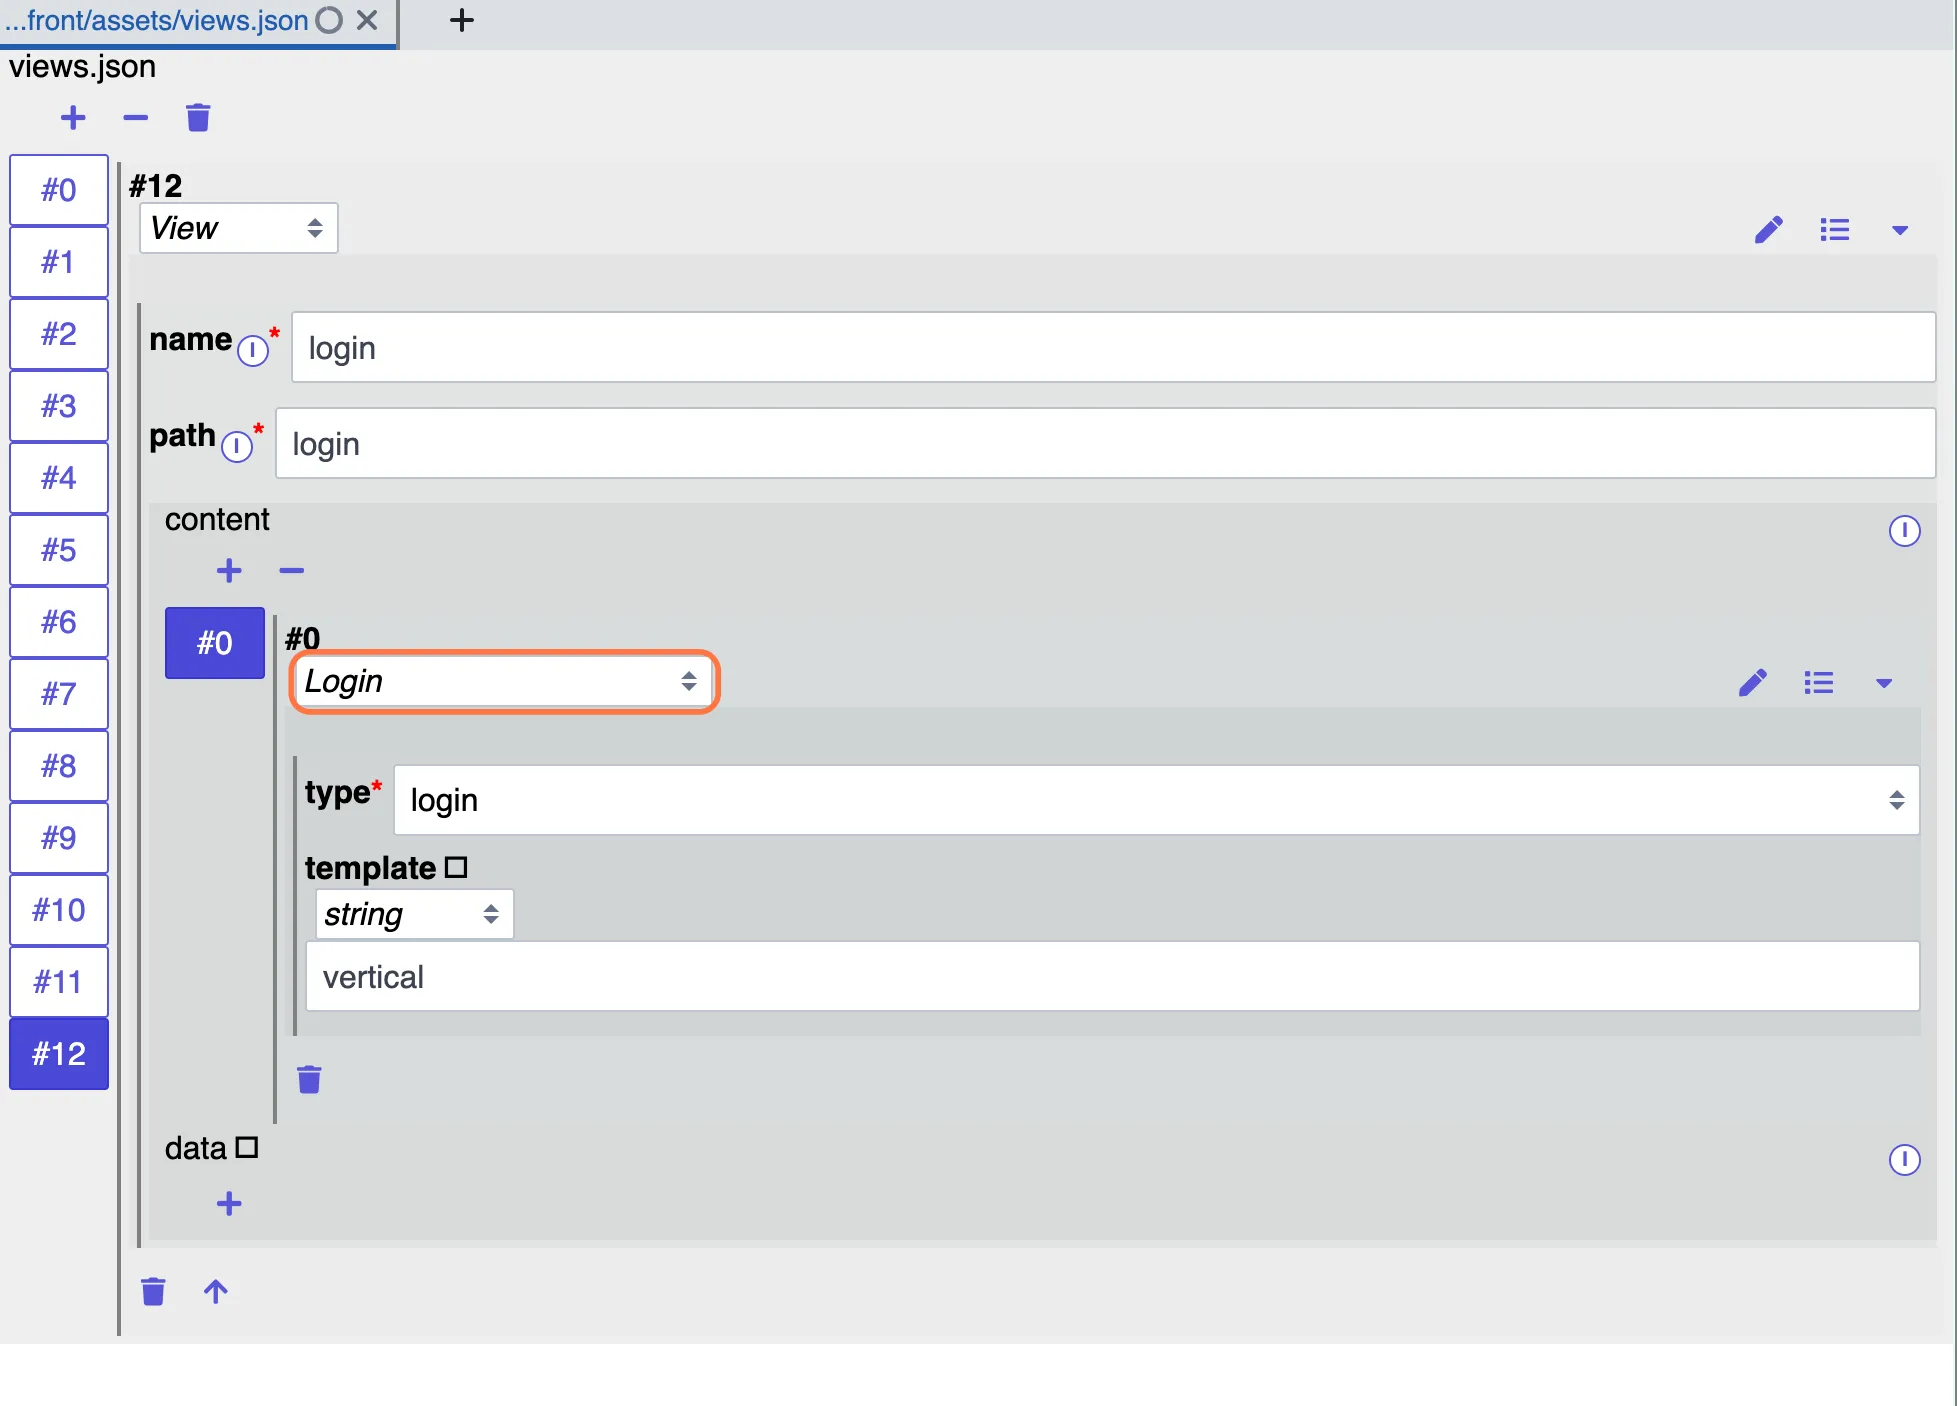Click the pencil edit icon for item #12
This screenshot has height=1406, width=1957.
(1768, 230)
